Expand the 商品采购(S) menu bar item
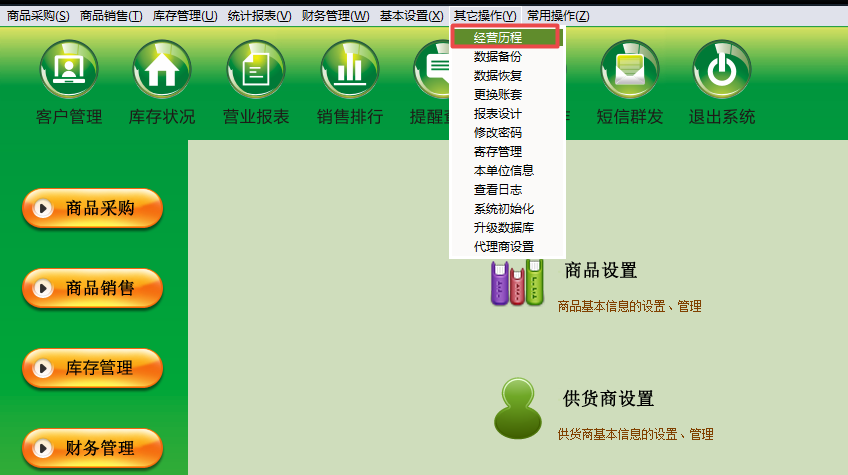The image size is (848, 475). 38,16
